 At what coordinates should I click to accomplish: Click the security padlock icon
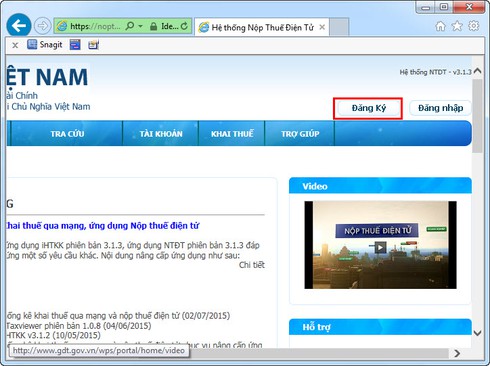153,26
